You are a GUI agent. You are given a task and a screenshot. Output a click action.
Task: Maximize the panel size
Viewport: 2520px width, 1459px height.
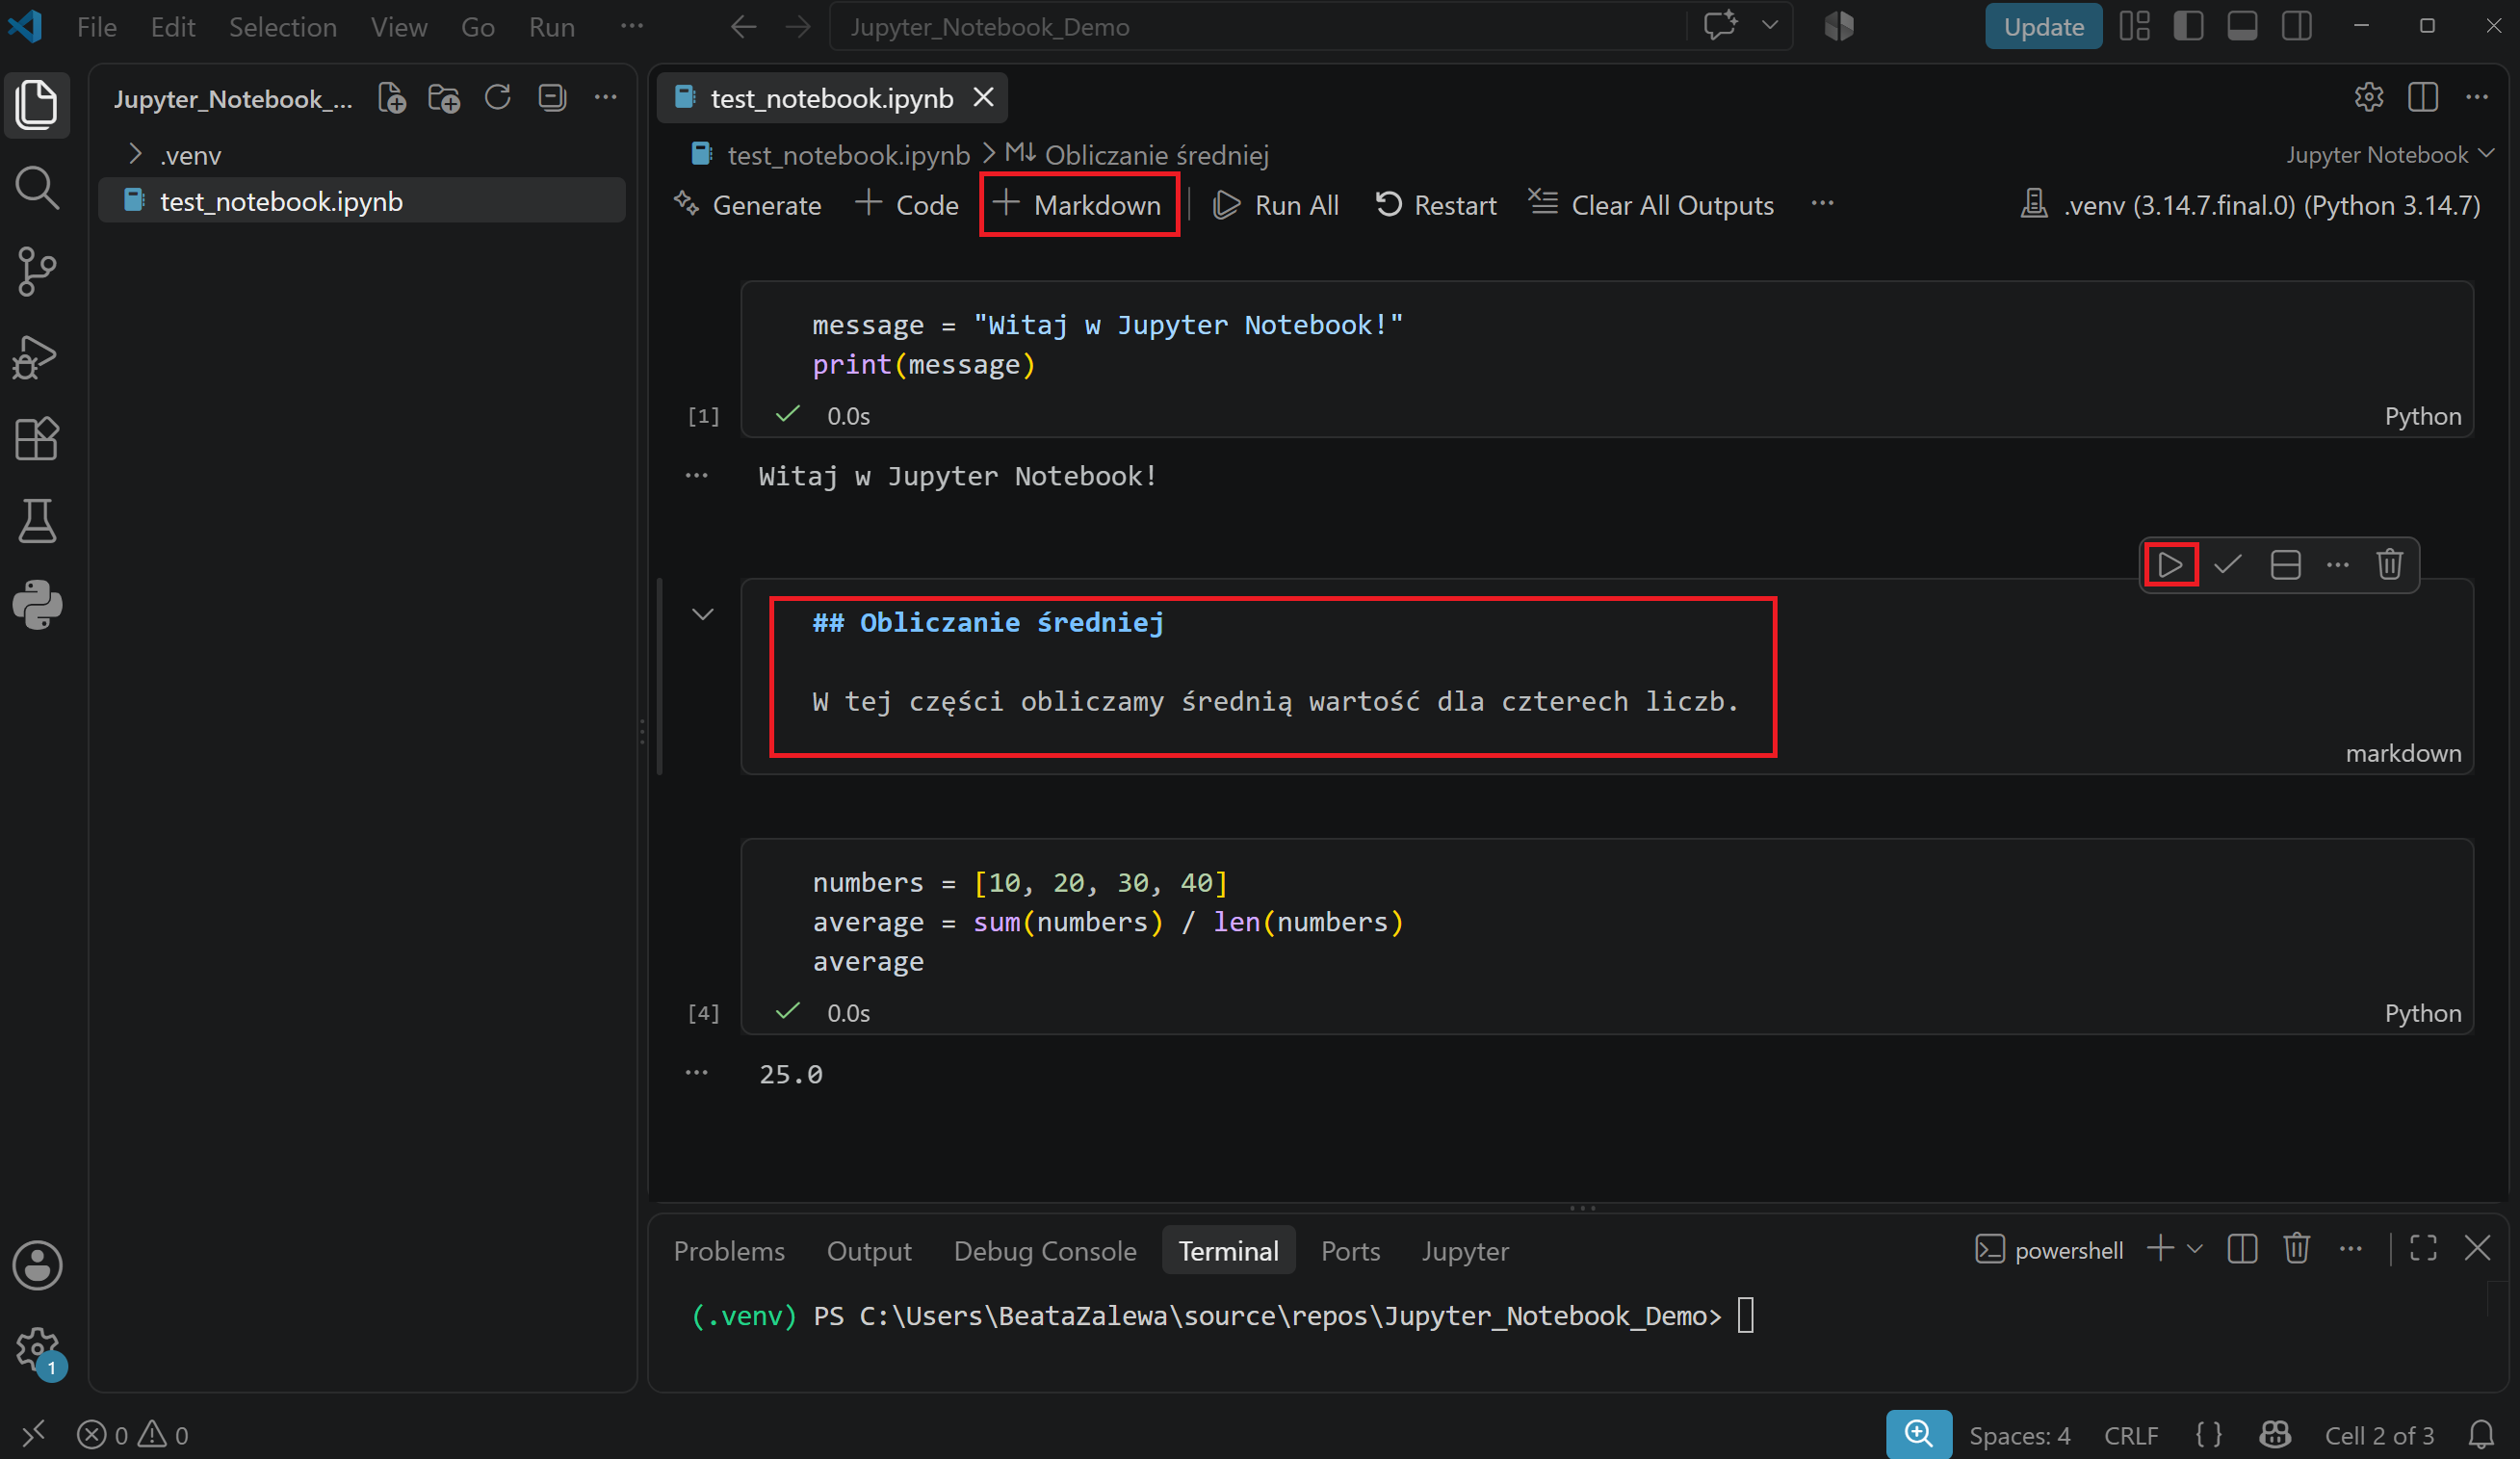pyautogui.click(x=2423, y=1249)
